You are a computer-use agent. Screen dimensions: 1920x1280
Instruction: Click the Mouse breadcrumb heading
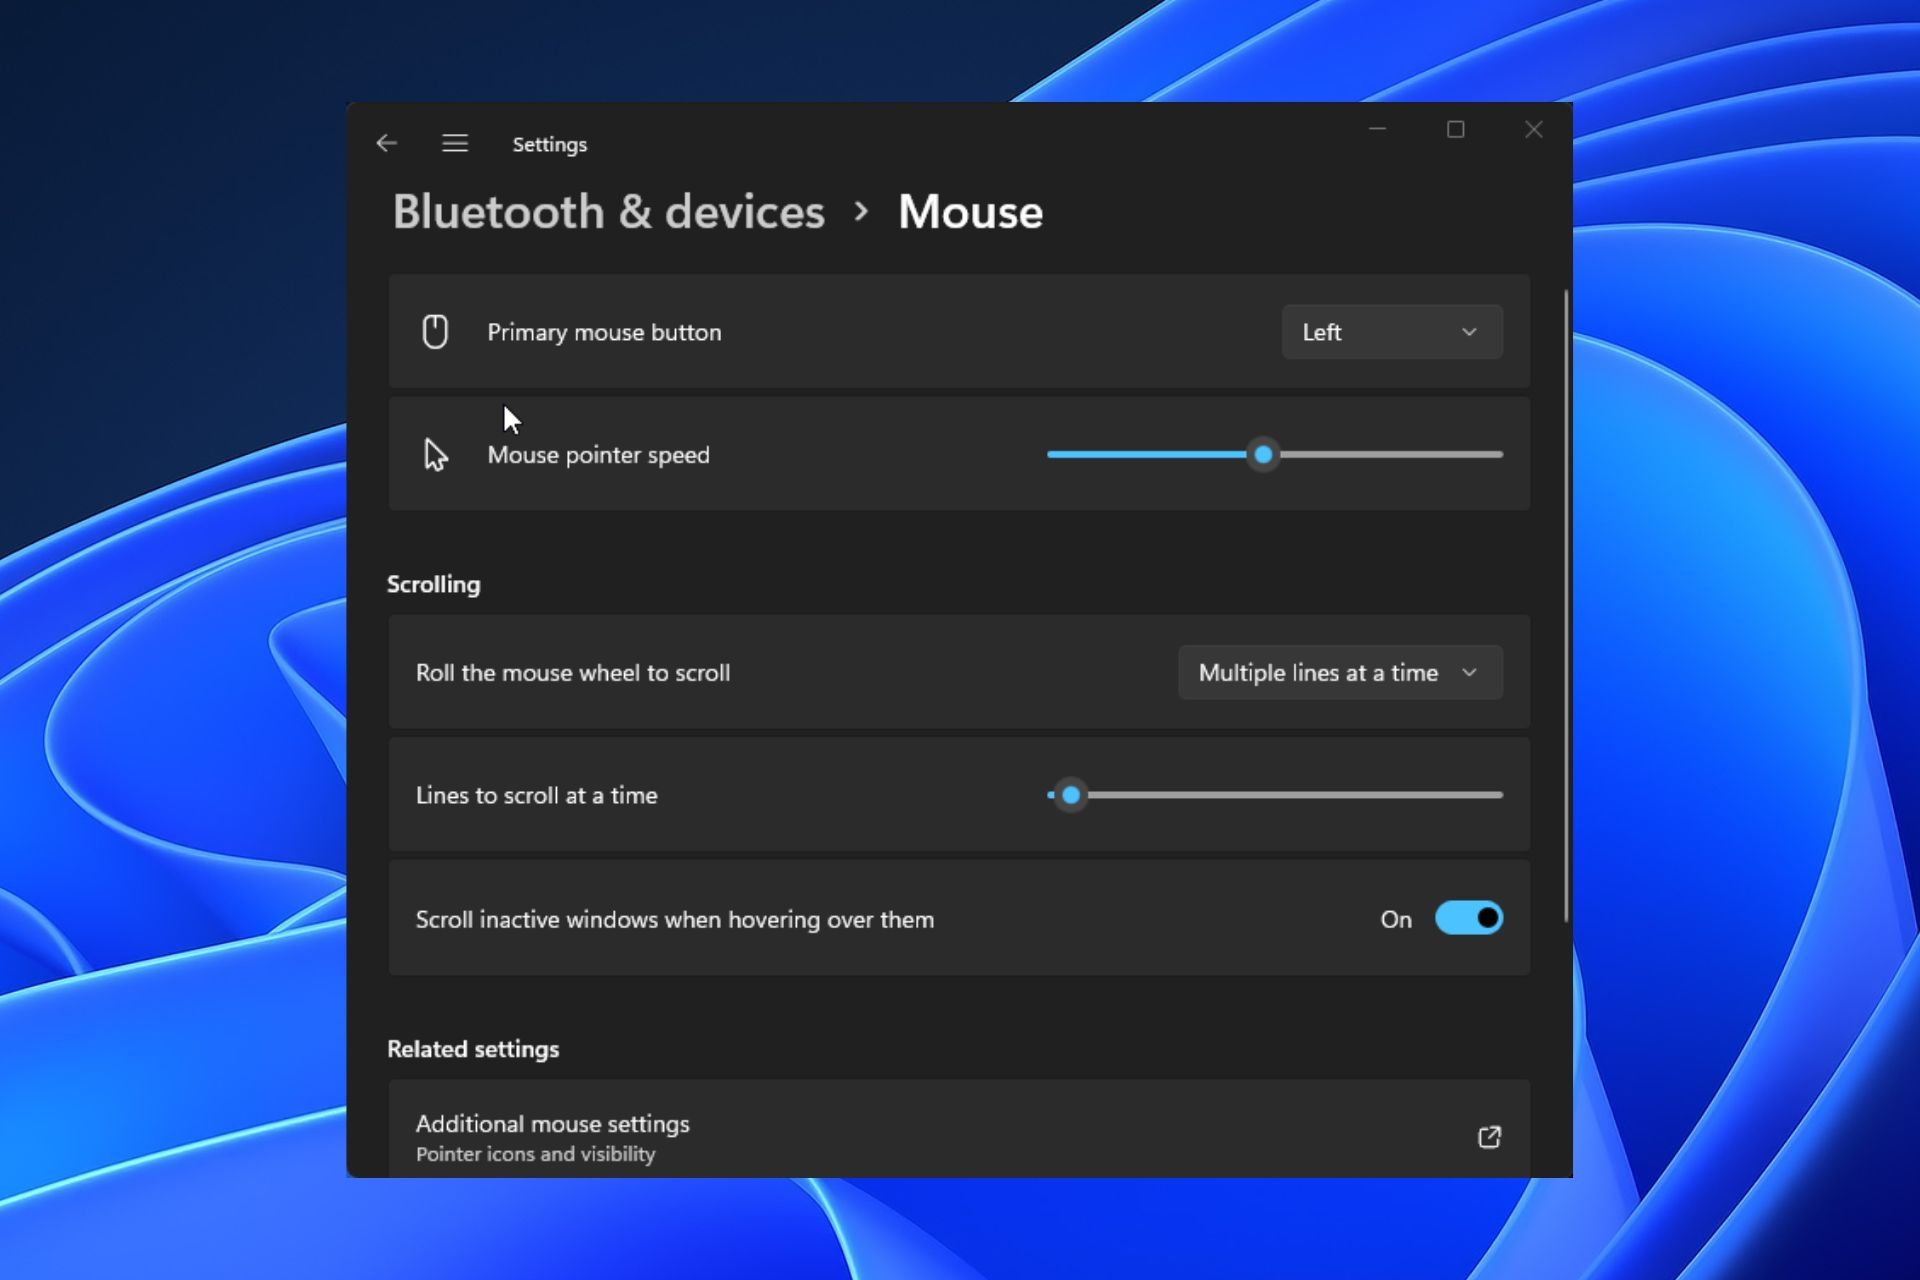point(970,212)
